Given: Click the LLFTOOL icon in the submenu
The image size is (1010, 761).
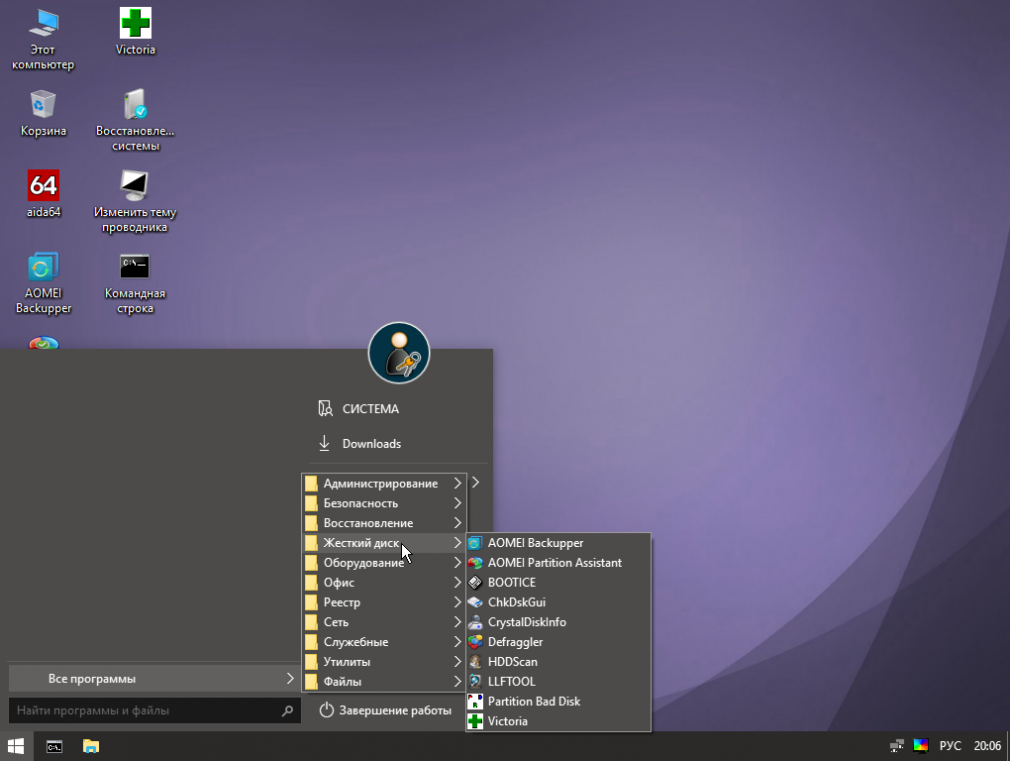Looking at the screenshot, I should pos(475,682).
